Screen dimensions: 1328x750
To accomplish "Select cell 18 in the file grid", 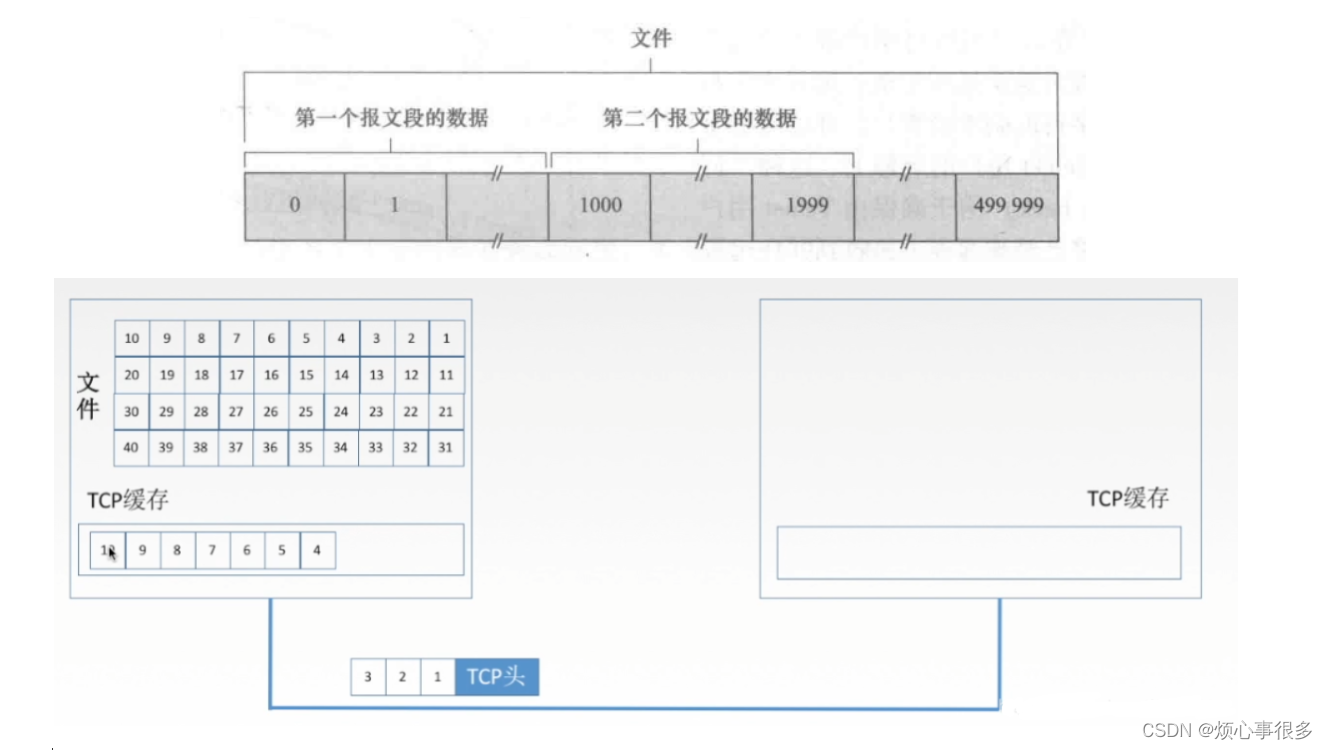I will [201, 375].
